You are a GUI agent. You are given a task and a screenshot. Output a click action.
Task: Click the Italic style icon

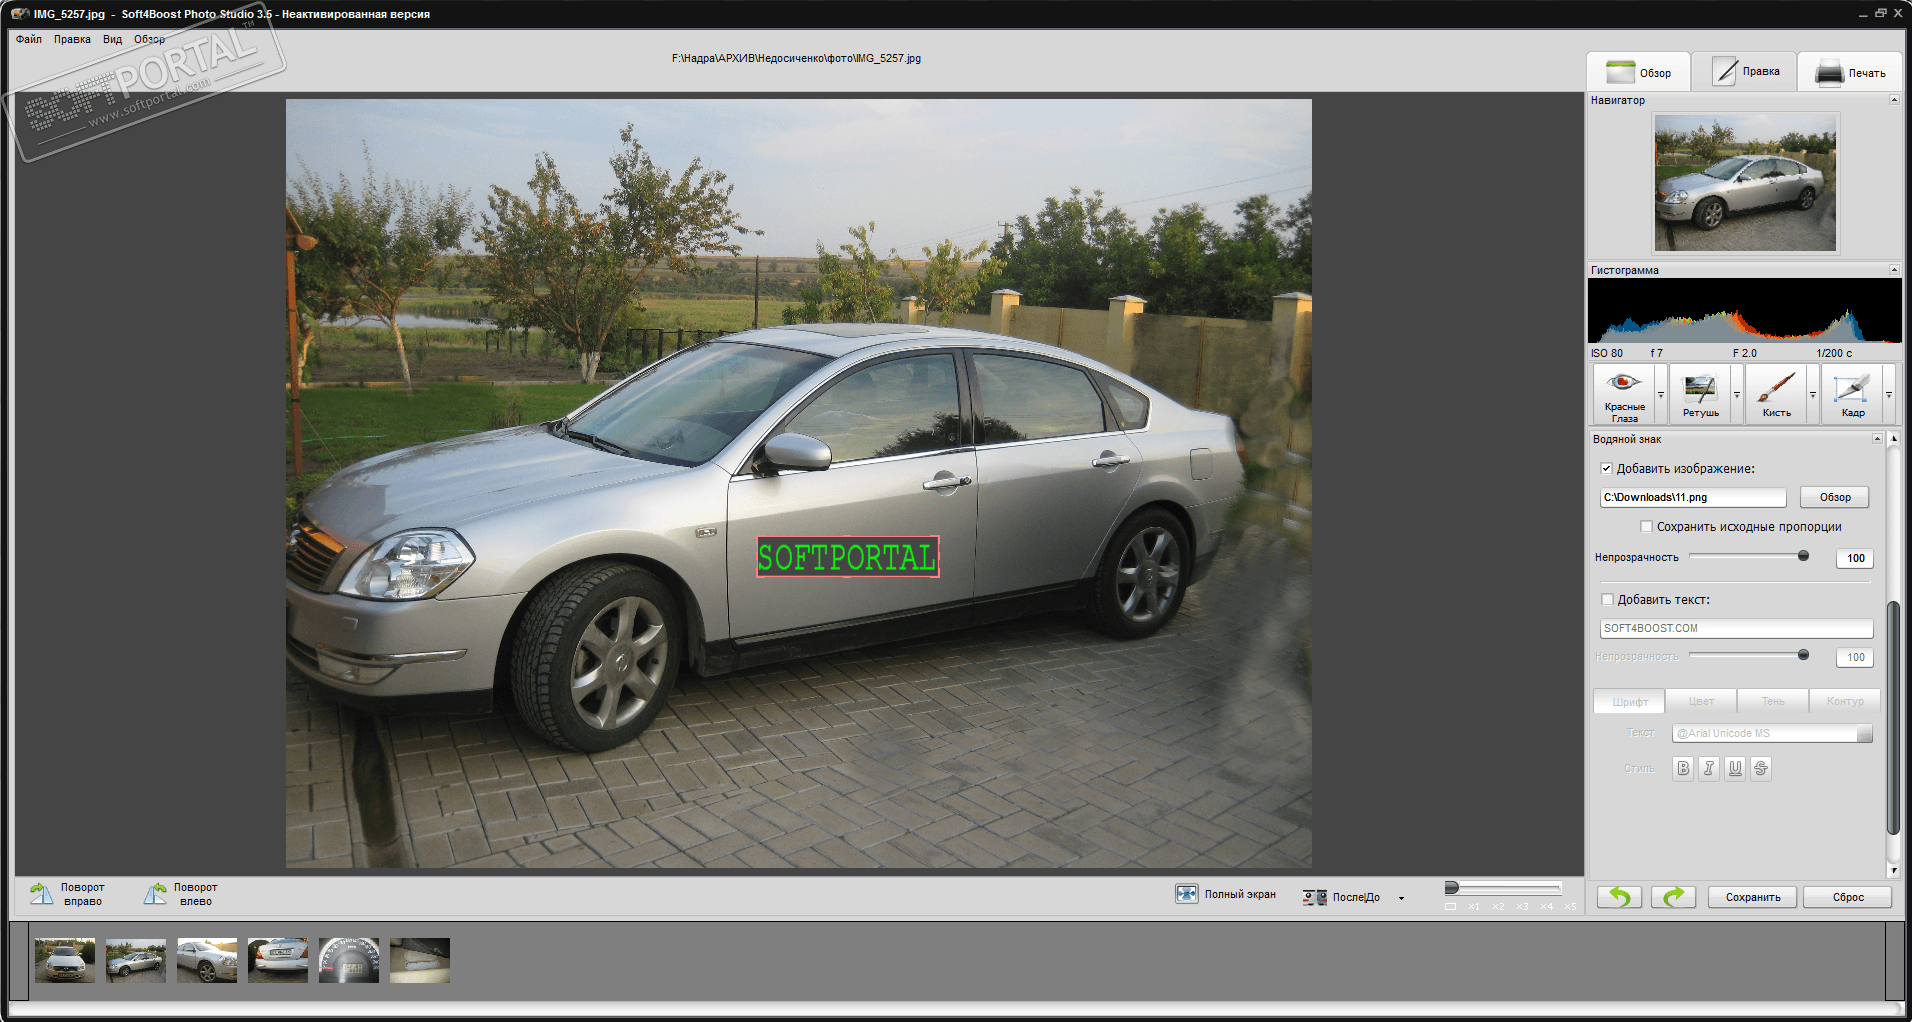[1709, 768]
